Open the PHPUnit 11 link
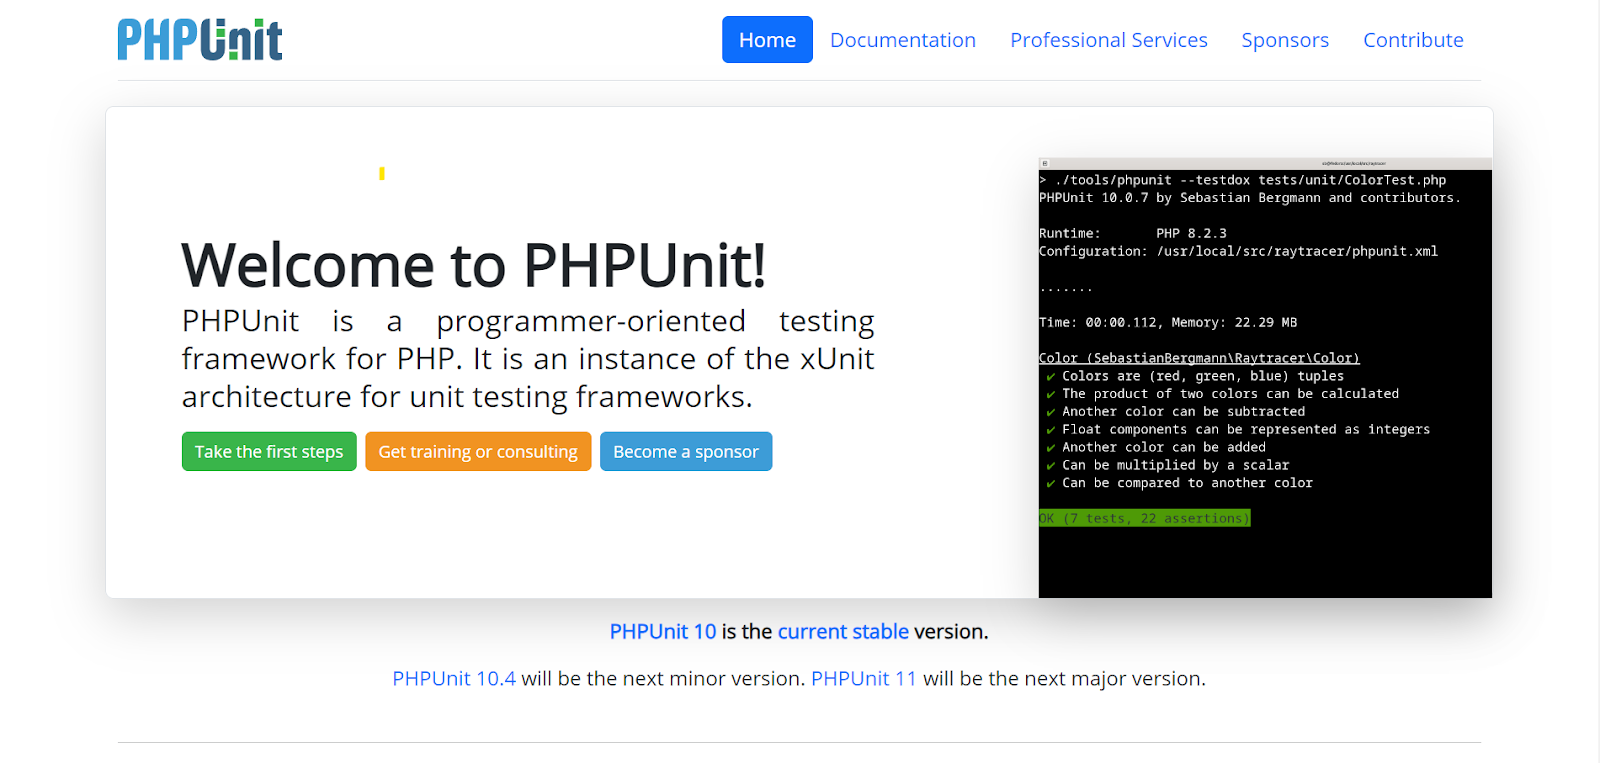This screenshot has height=763, width=1600. 864,679
